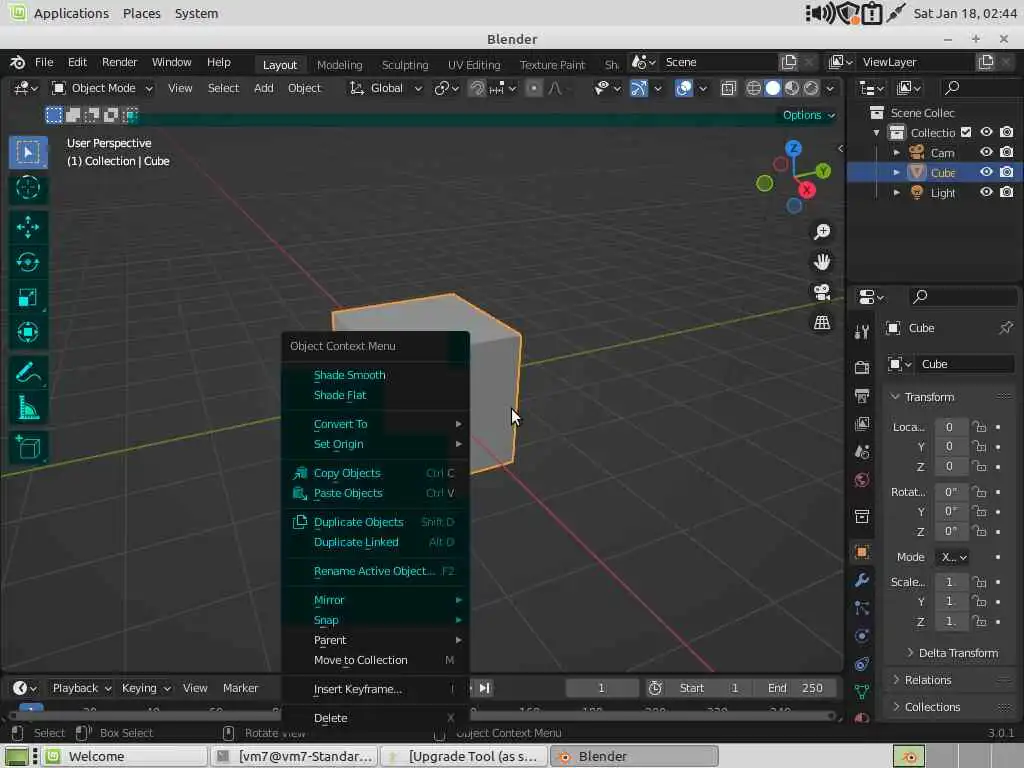Open the Render properties tab
This screenshot has height=768, width=1024.
click(x=861, y=368)
